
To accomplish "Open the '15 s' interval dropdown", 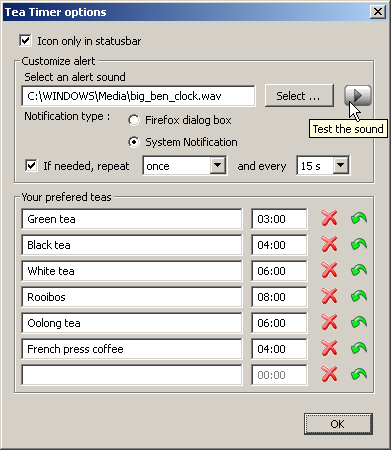I will [323, 166].
